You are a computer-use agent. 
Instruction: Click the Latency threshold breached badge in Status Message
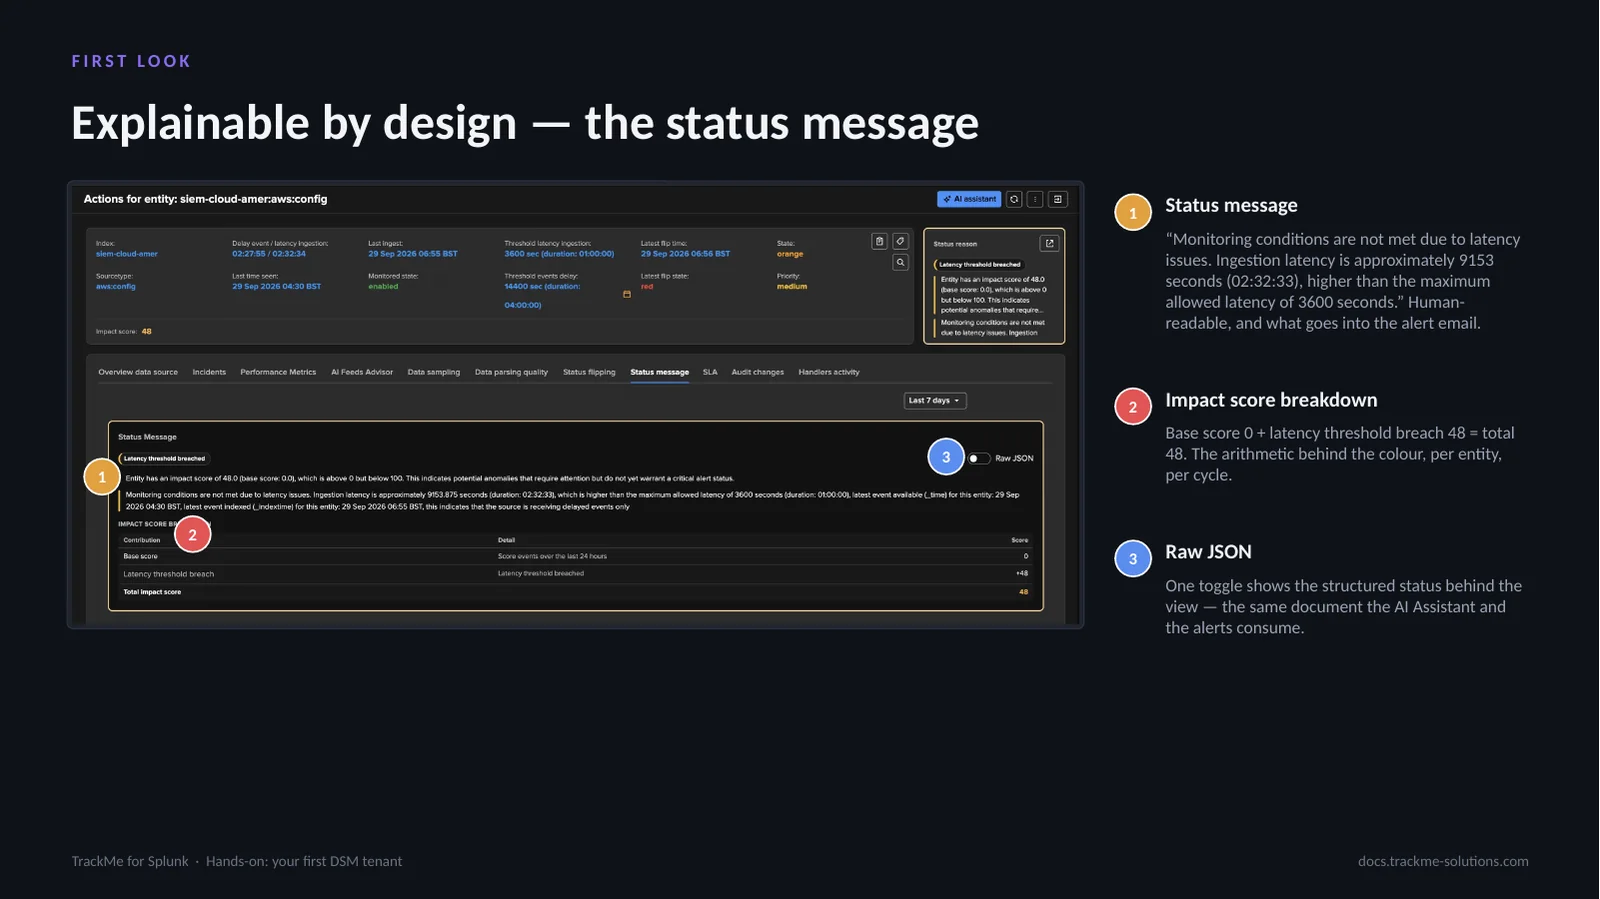[164, 459]
